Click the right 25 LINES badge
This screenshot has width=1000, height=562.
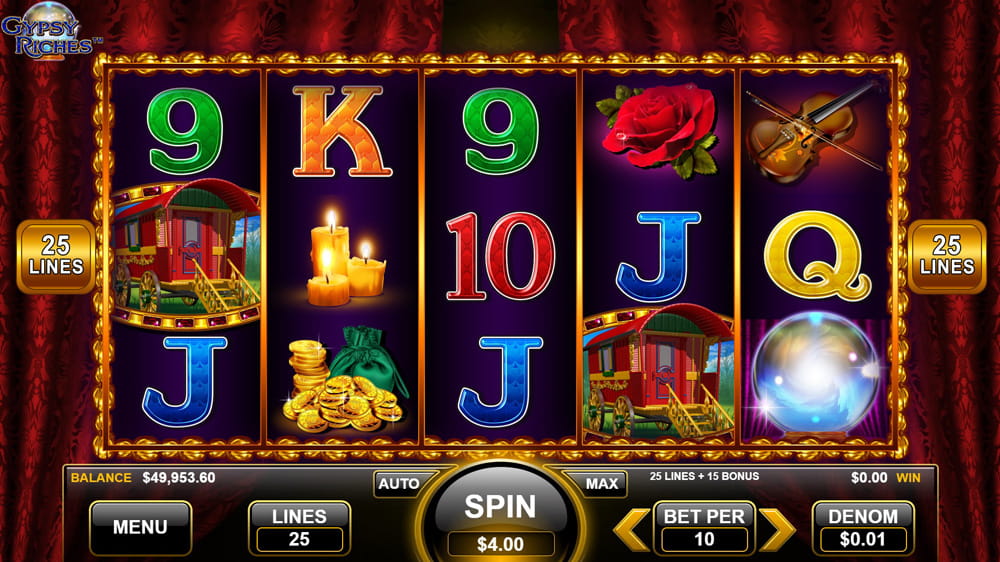pos(946,256)
